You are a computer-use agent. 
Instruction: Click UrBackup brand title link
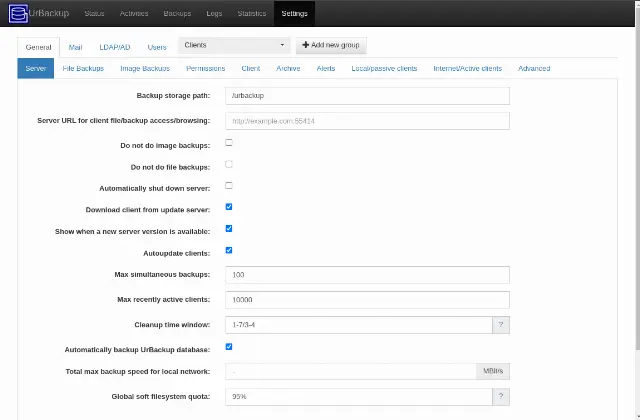coord(49,13)
